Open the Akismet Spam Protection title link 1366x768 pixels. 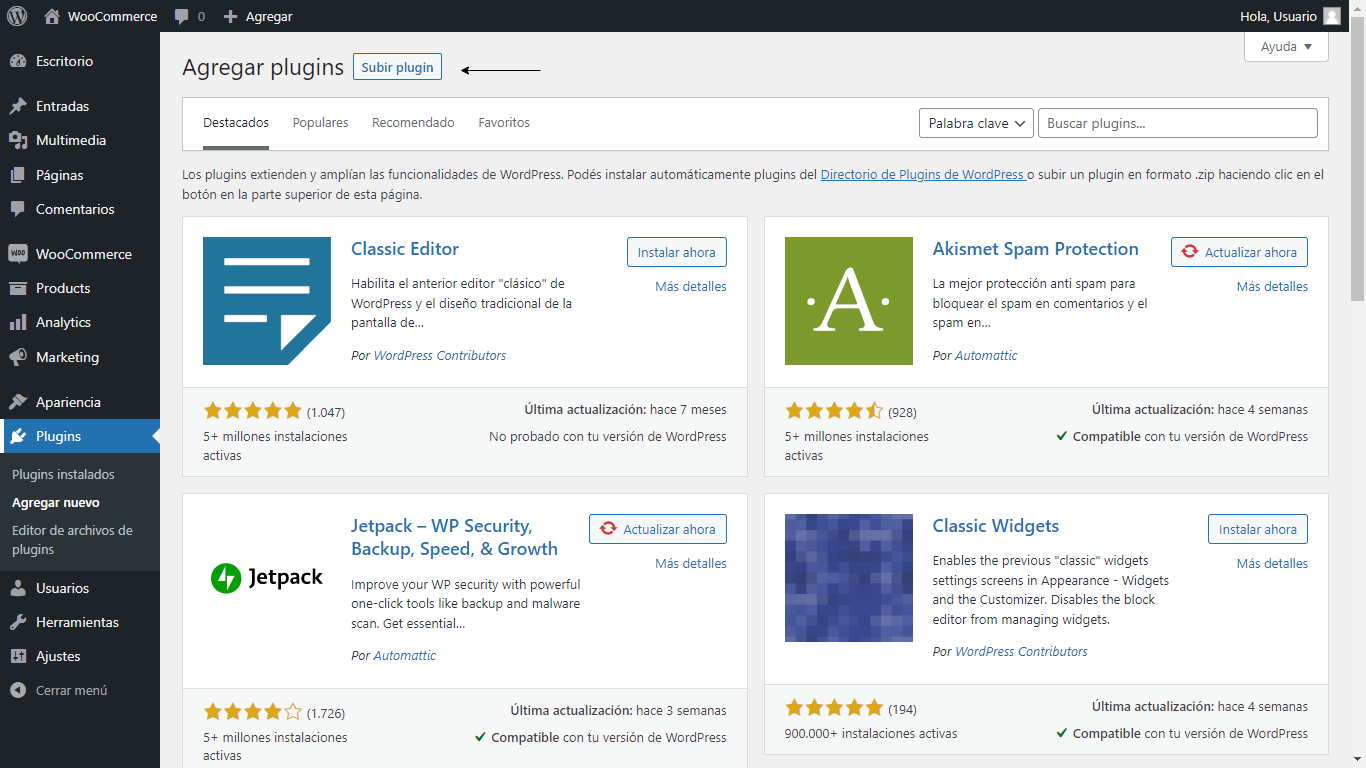pos(1036,249)
